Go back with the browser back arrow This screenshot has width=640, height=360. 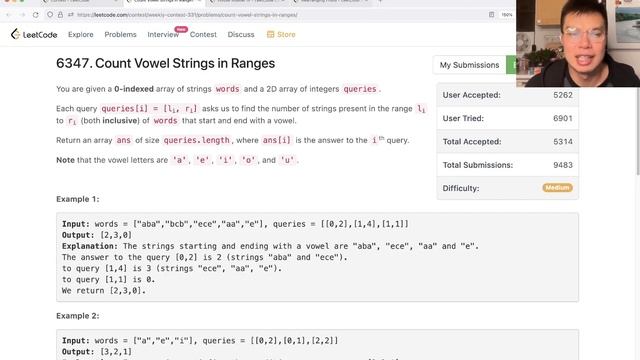(x=8, y=15)
